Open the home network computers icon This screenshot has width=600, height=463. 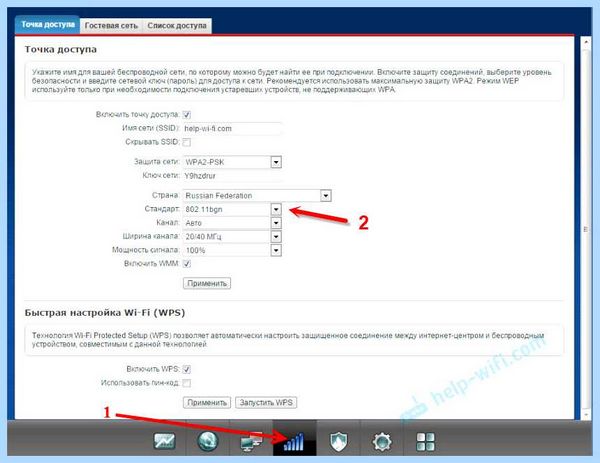251,441
